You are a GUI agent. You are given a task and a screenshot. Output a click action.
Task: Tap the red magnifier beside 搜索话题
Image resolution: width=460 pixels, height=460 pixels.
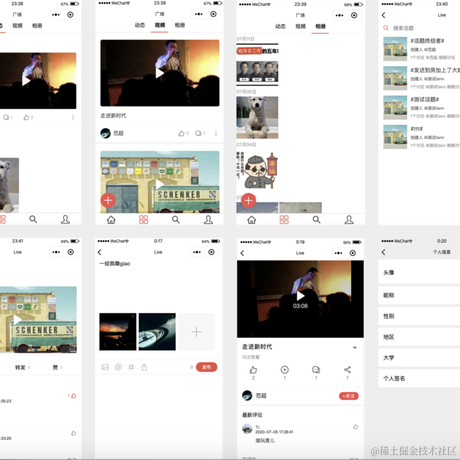386,28
